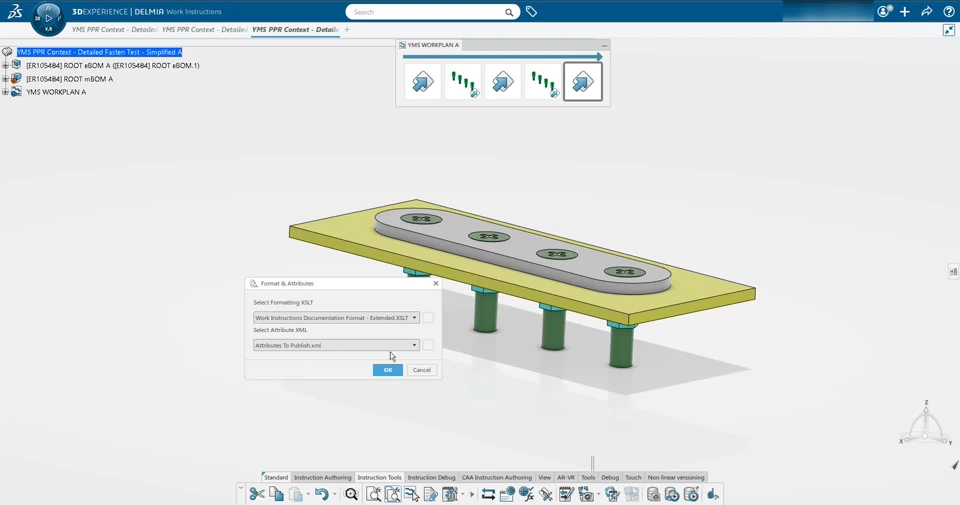
Task: Select the [ER105484] ROOT eBOM A row
Action: pyautogui.click(x=113, y=65)
